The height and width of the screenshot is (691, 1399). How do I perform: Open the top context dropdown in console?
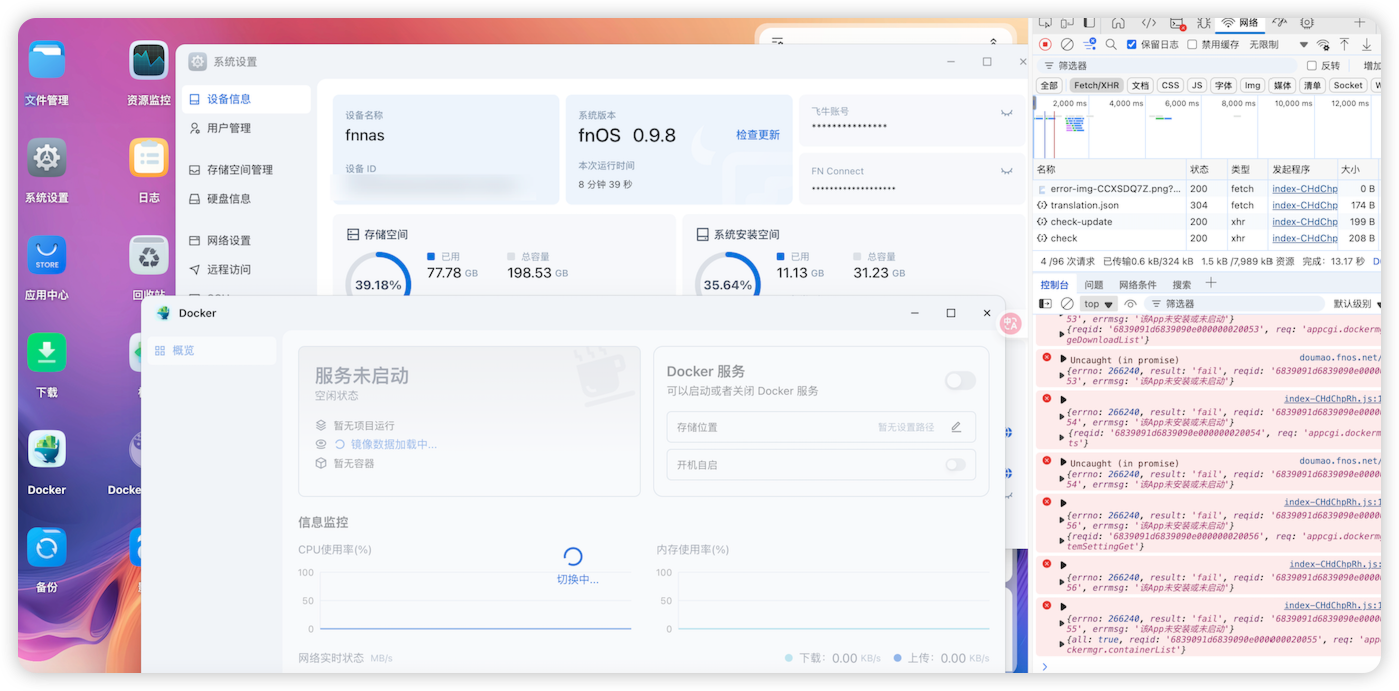coord(1099,304)
